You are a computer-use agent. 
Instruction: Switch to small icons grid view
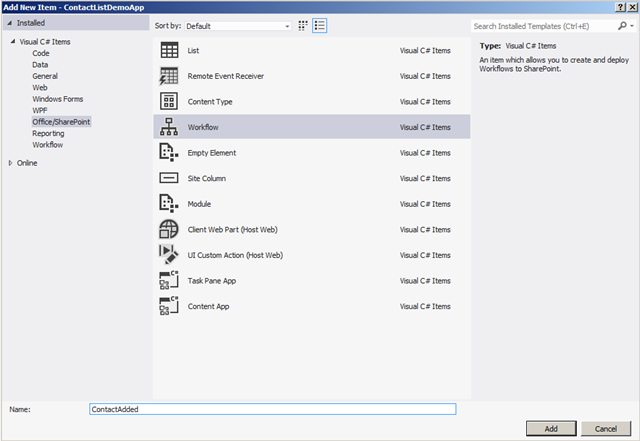(302, 26)
